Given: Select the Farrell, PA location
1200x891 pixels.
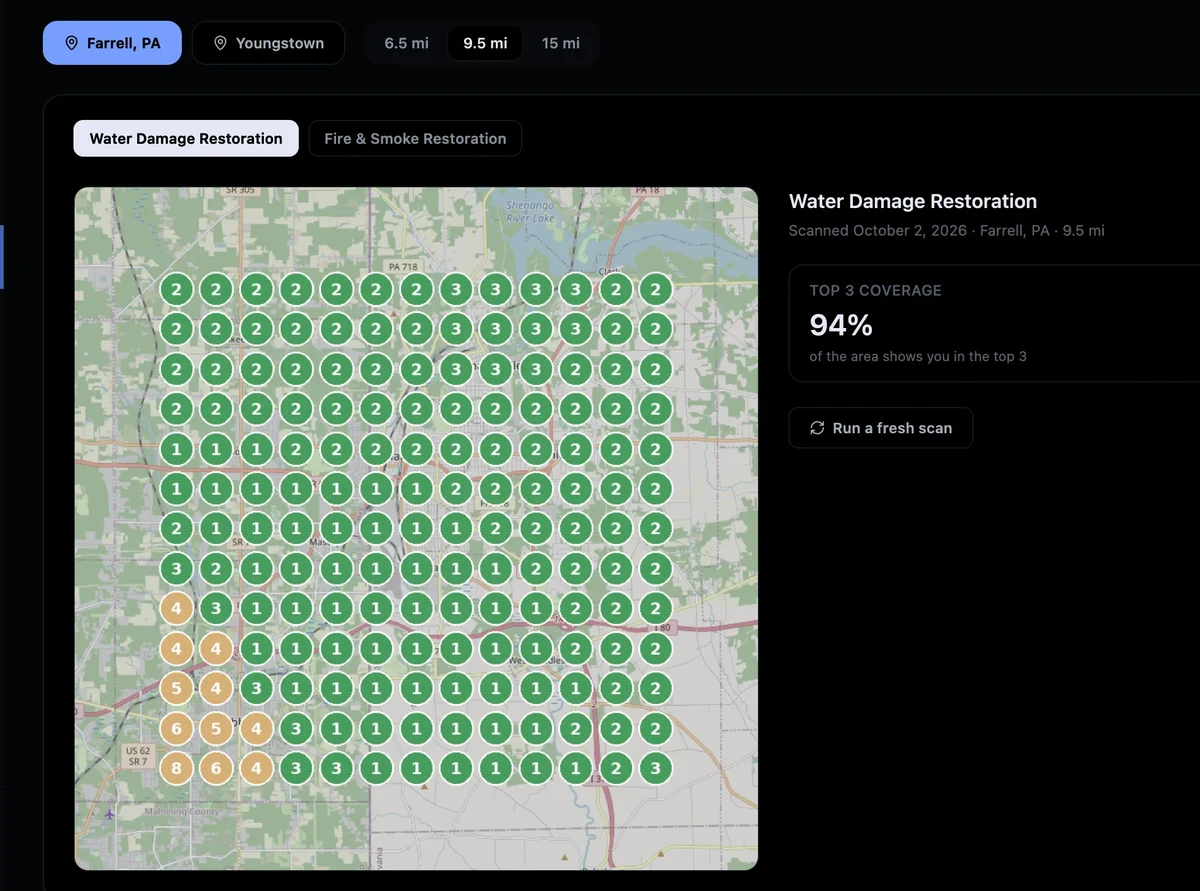Looking at the screenshot, I should tap(112, 43).
